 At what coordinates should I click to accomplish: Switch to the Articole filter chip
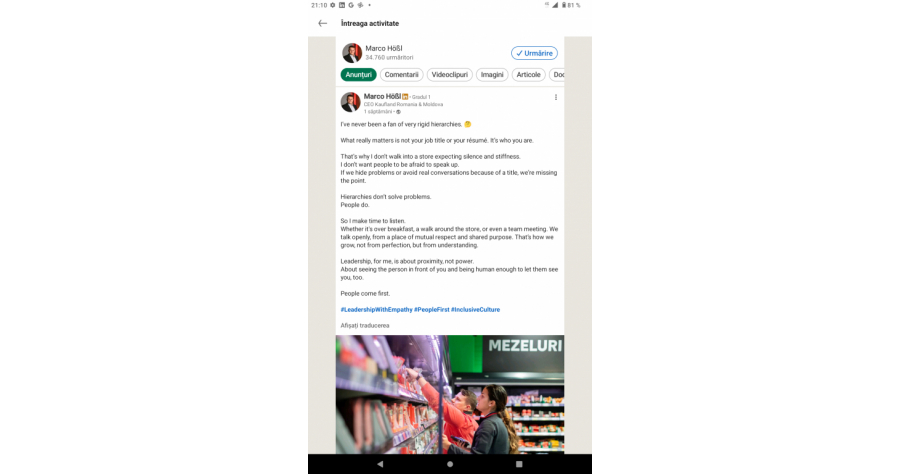(x=529, y=75)
